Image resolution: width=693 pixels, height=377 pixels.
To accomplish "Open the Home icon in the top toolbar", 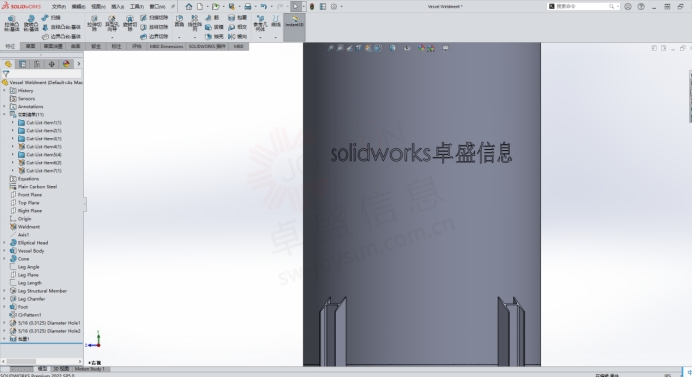I will point(189,7).
